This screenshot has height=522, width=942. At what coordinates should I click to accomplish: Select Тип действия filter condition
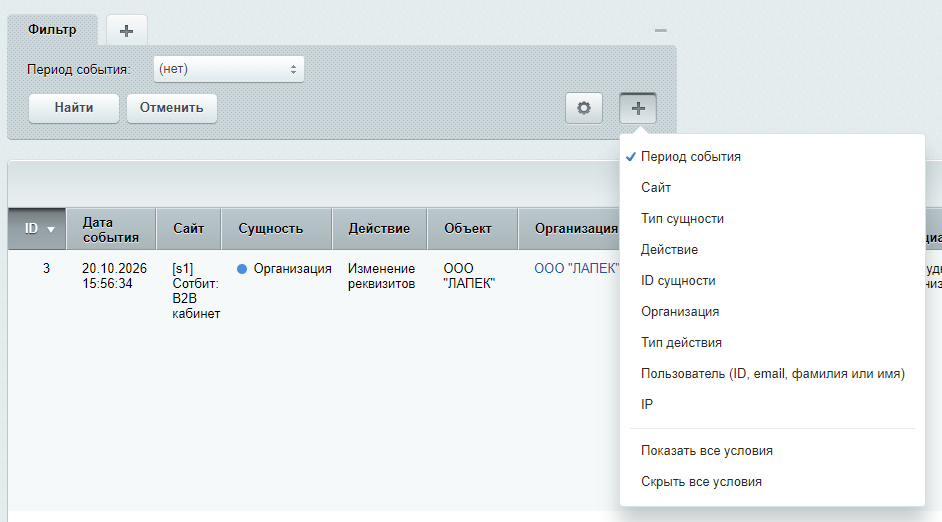click(772, 343)
